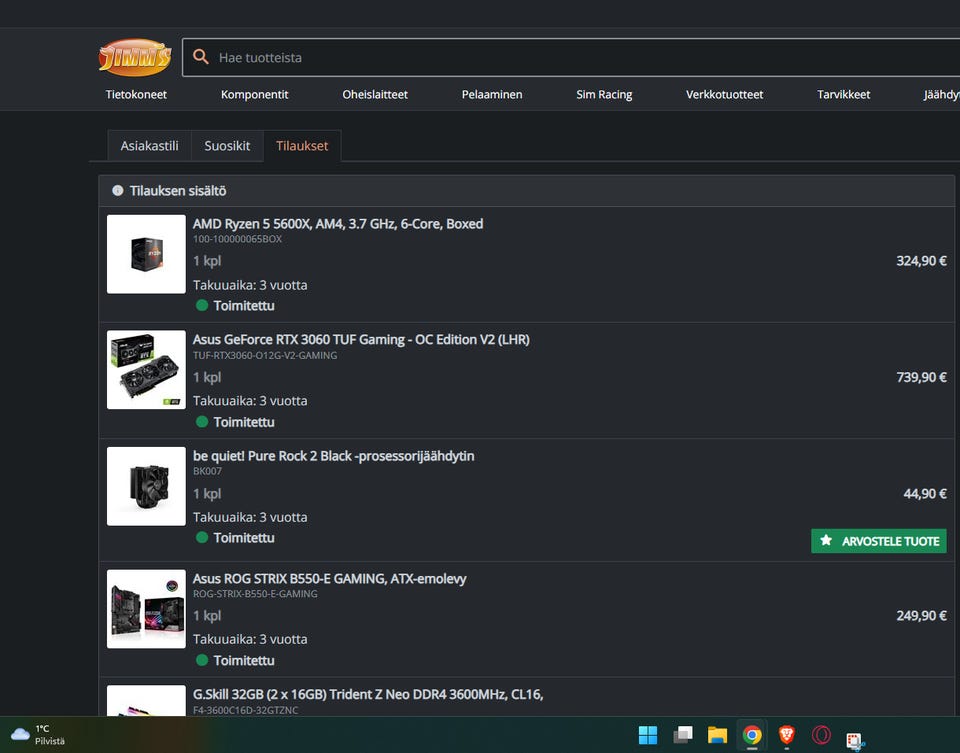Open the Pelaaminen menu

492,94
